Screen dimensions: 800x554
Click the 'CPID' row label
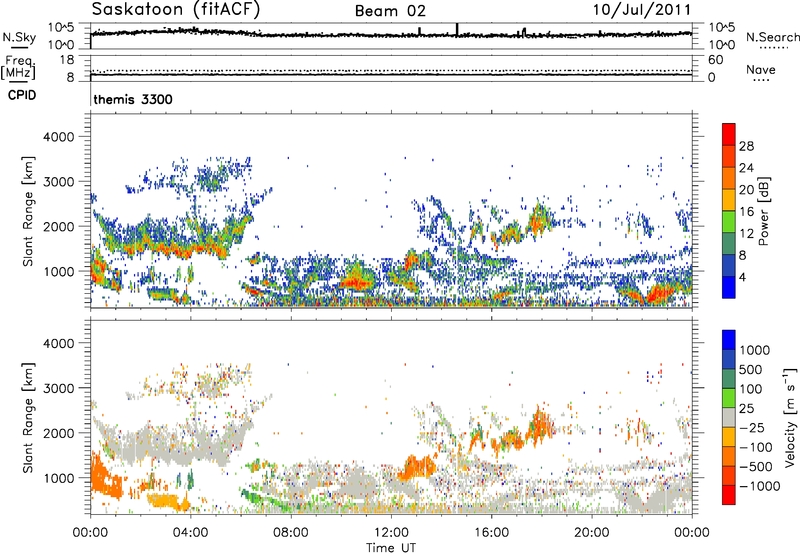click(22, 95)
